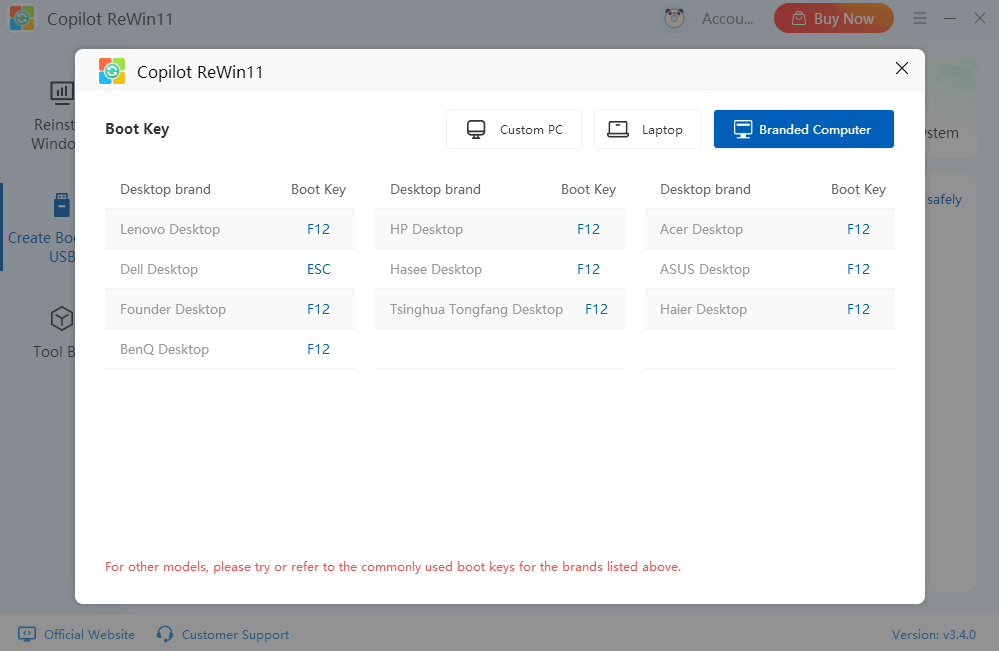Viewport: 999px width, 651px height.
Task: Open the hamburger menu icon
Action: [x=920, y=18]
